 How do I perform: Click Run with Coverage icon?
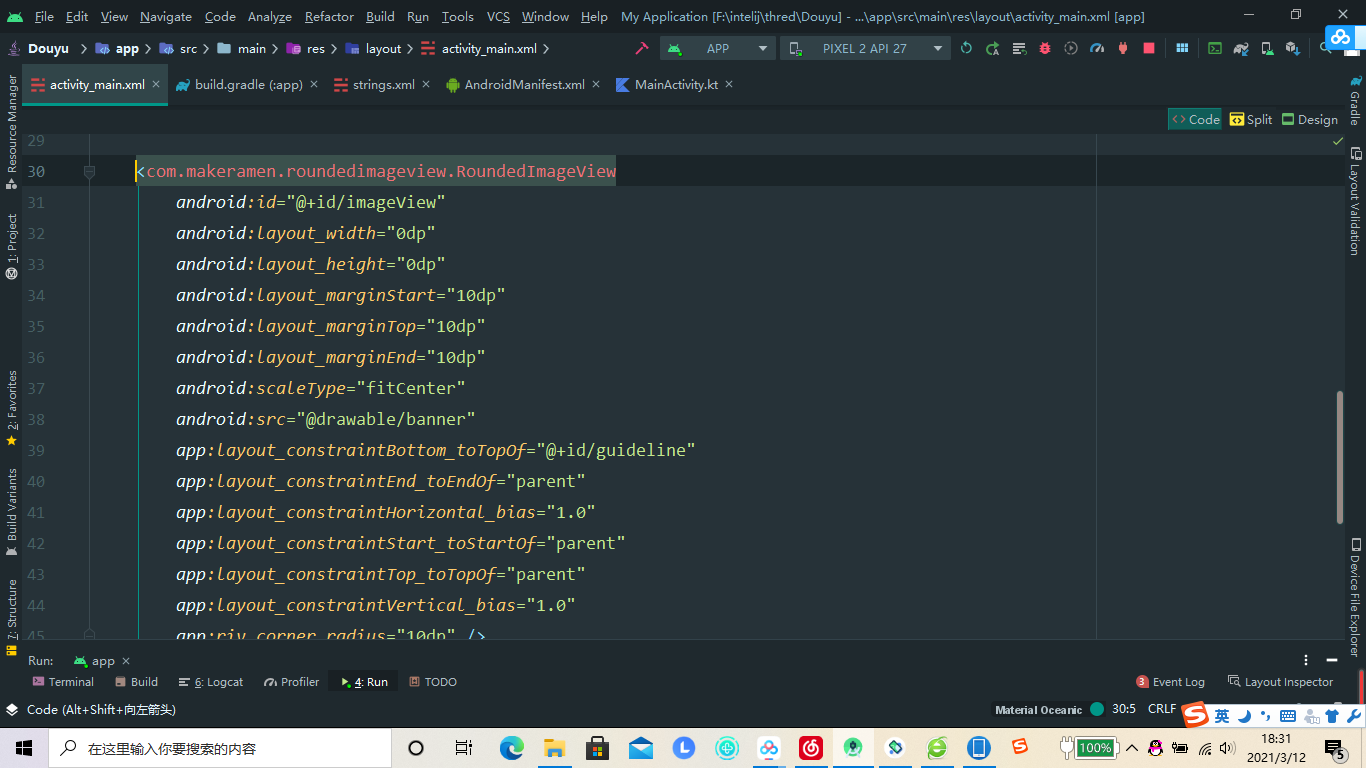point(1071,48)
